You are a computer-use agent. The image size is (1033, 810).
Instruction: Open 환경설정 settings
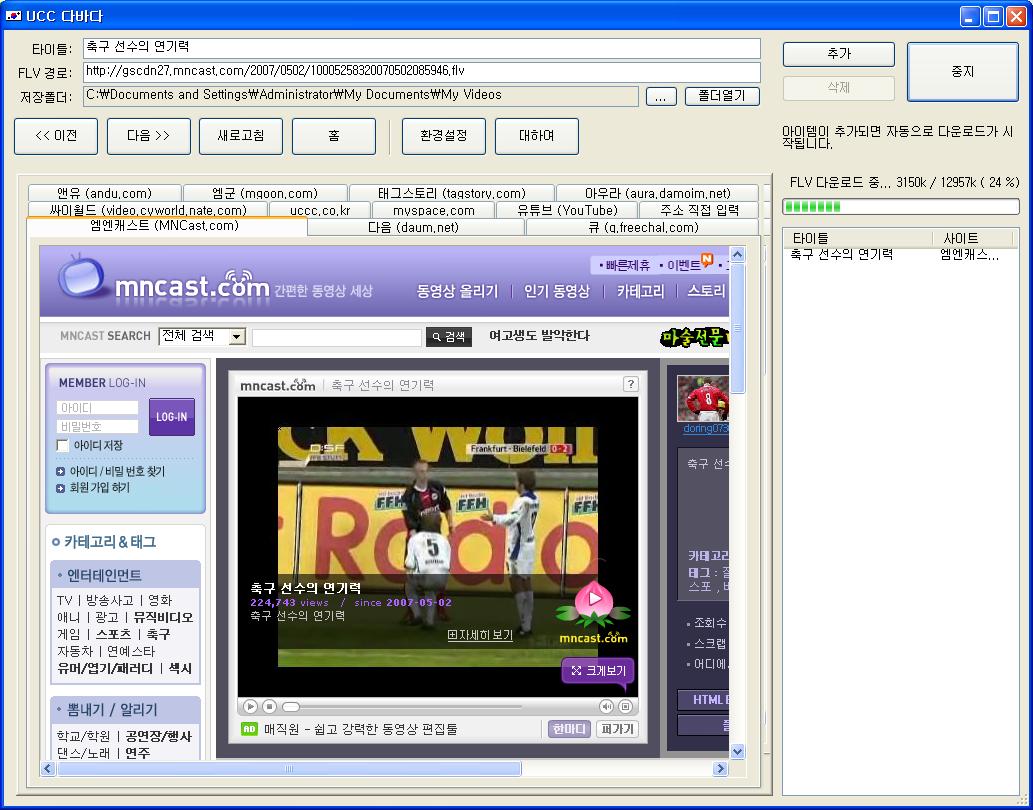pos(444,136)
